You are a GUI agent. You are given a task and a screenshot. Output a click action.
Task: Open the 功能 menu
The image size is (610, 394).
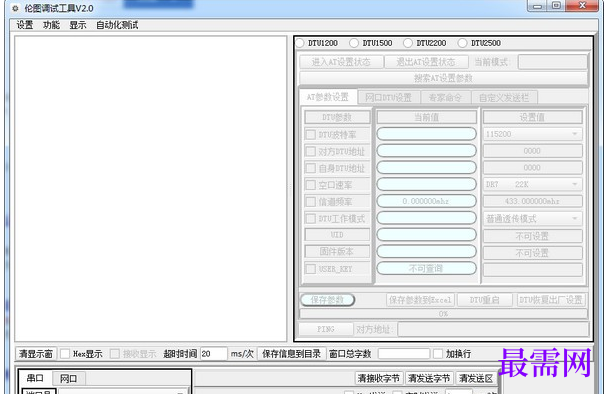[x=51, y=25]
